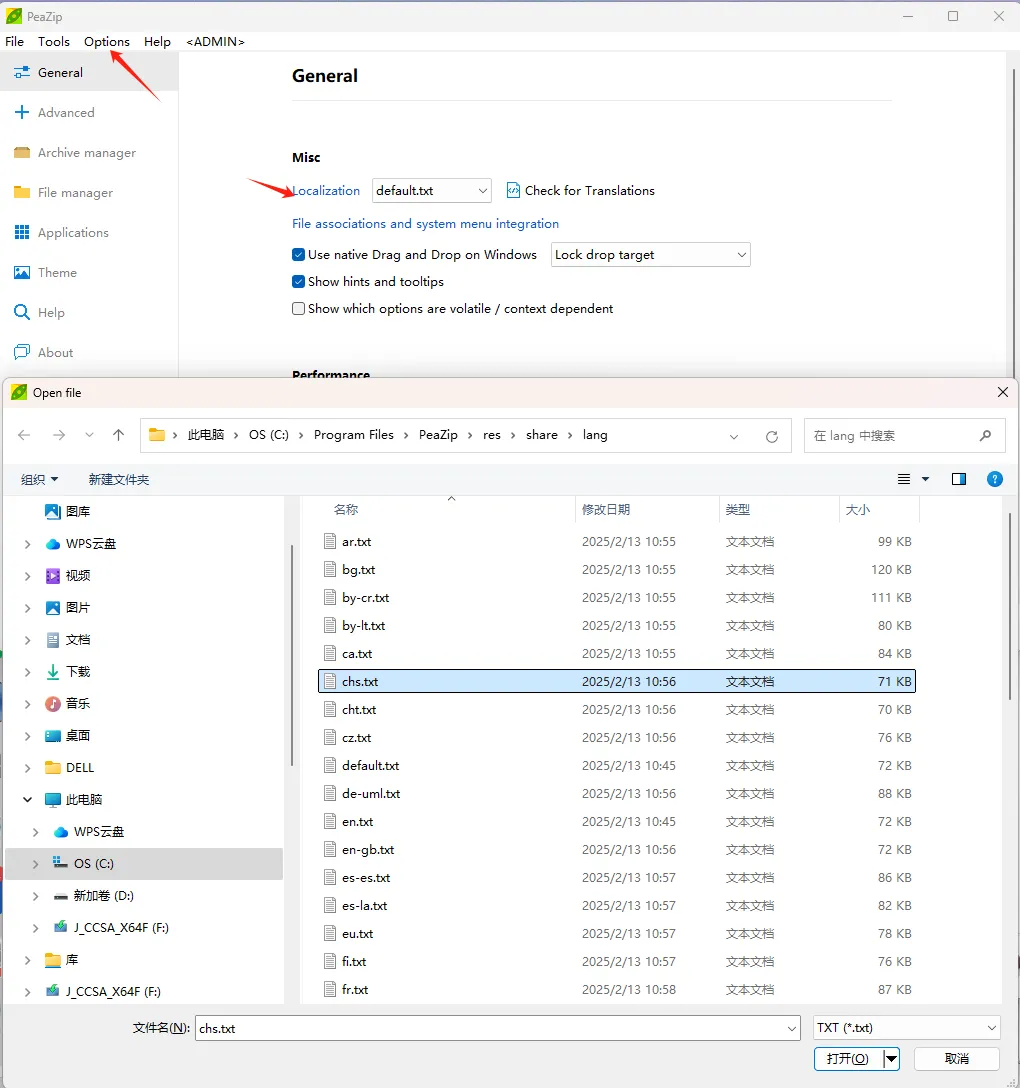Click the navigation tree scrollbar
The image size is (1020, 1088).
(292, 655)
